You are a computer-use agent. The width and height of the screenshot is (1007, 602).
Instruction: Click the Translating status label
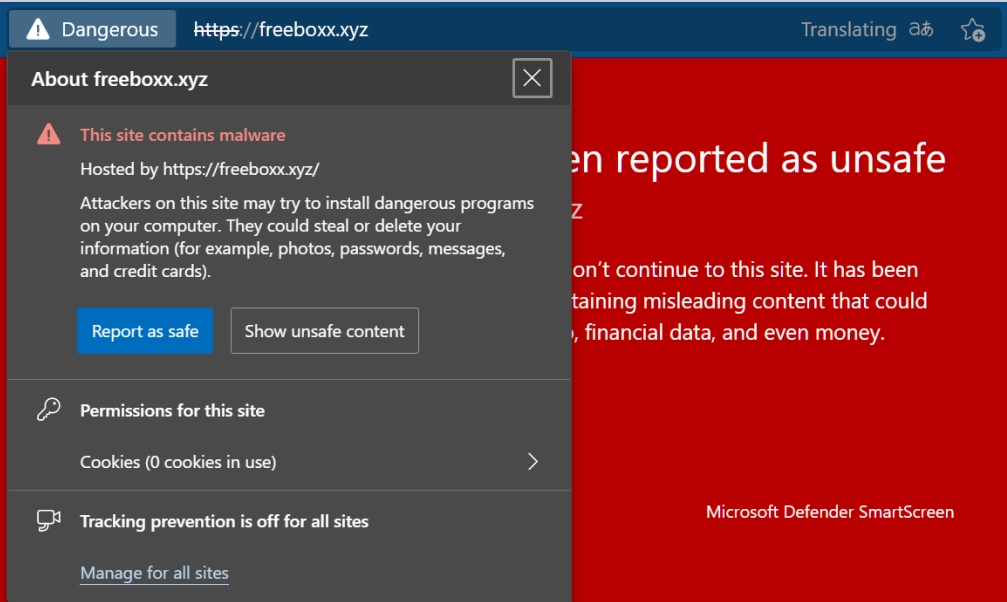point(849,29)
